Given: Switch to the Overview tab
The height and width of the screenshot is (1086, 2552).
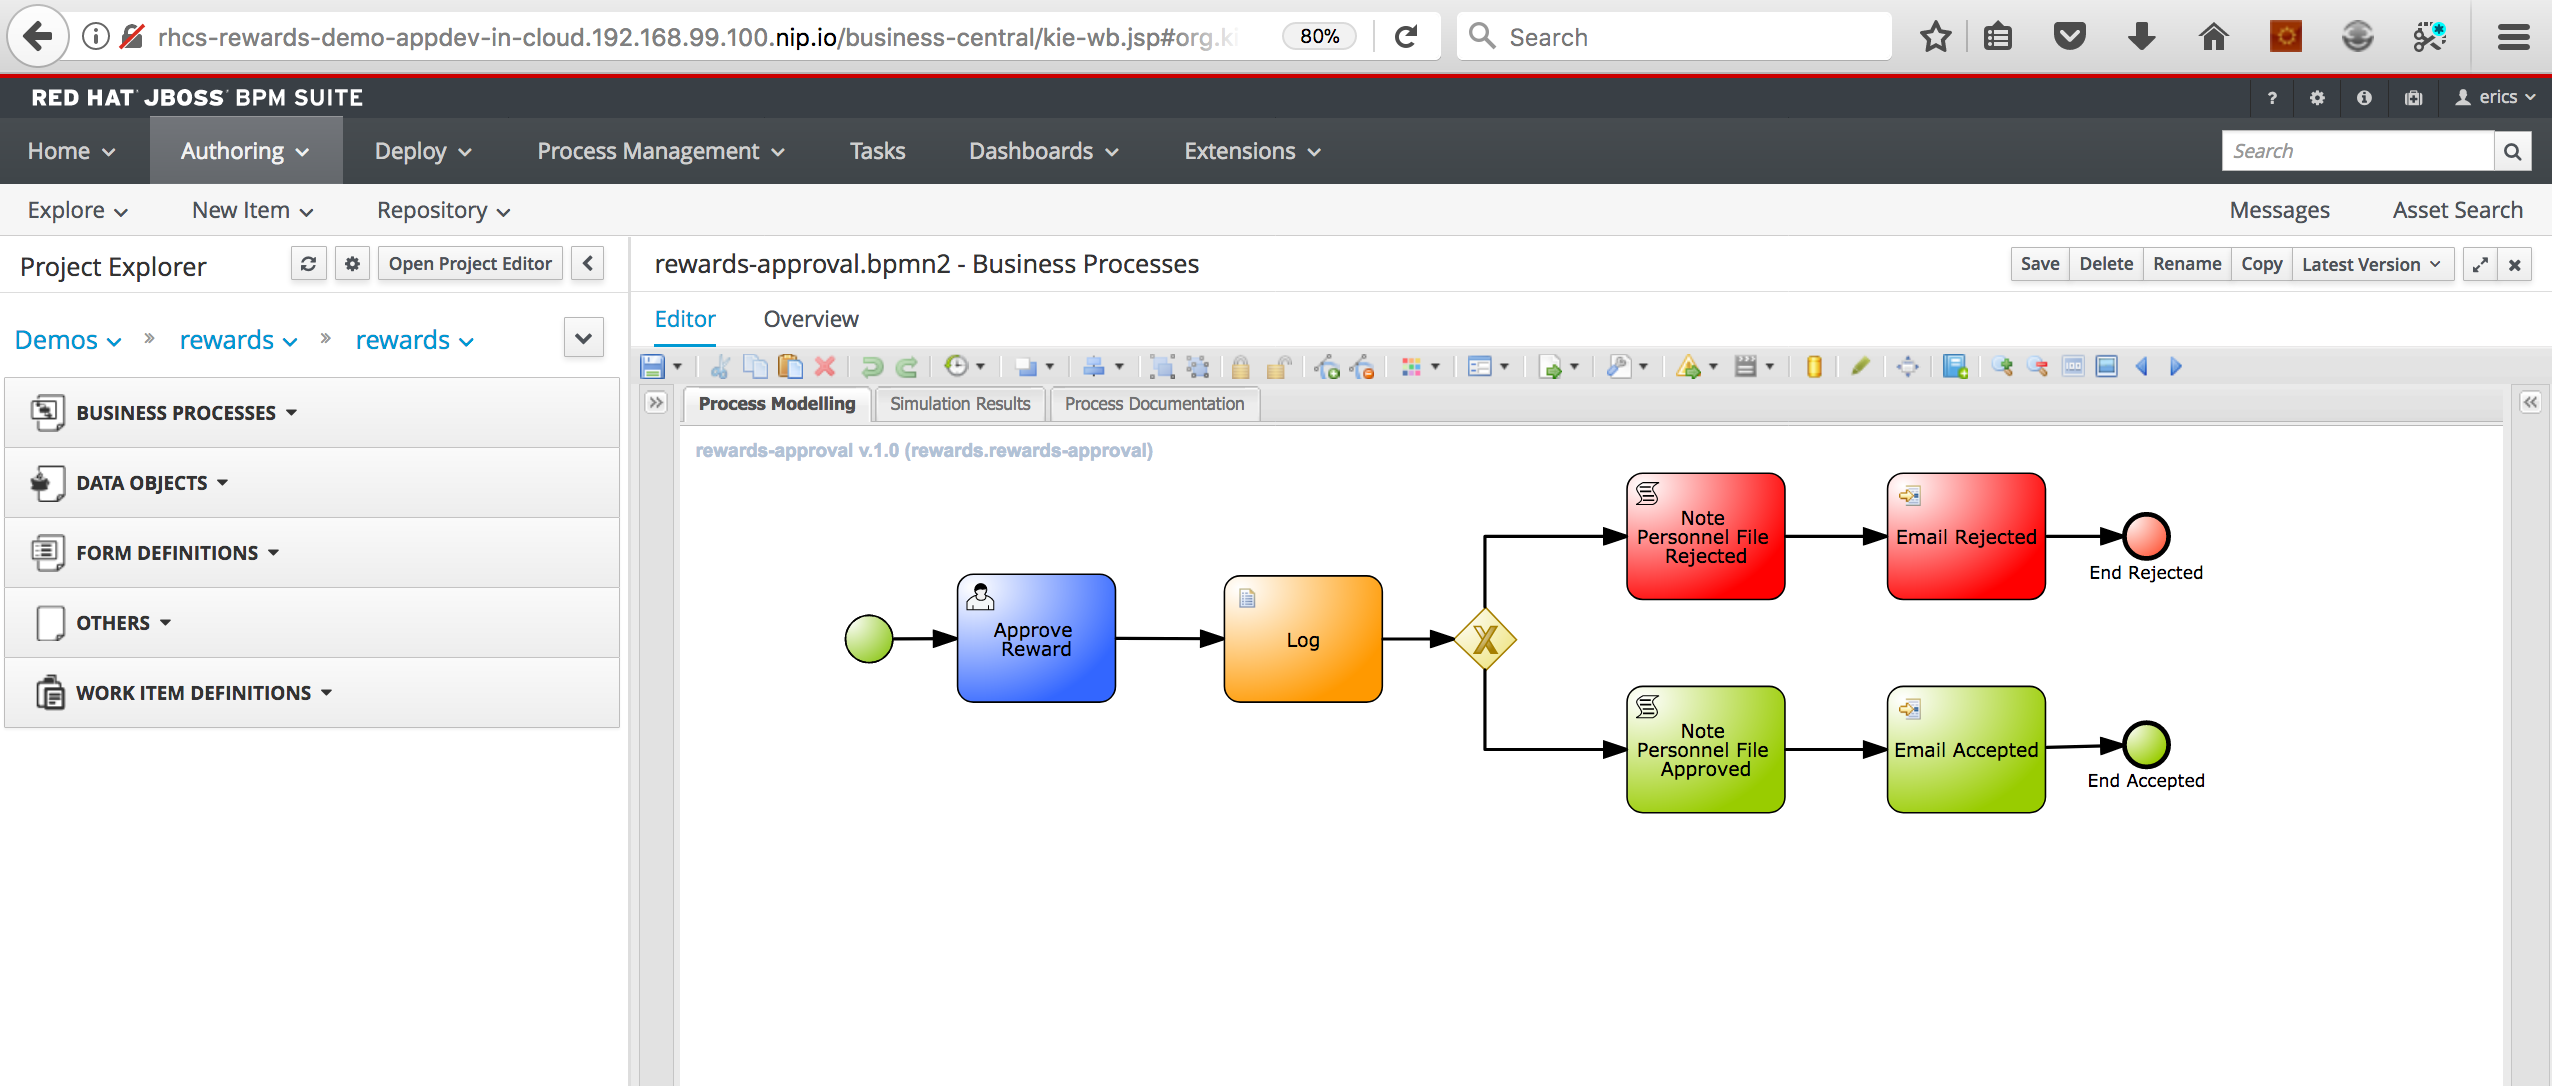Looking at the screenshot, I should pyautogui.click(x=810, y=319).
